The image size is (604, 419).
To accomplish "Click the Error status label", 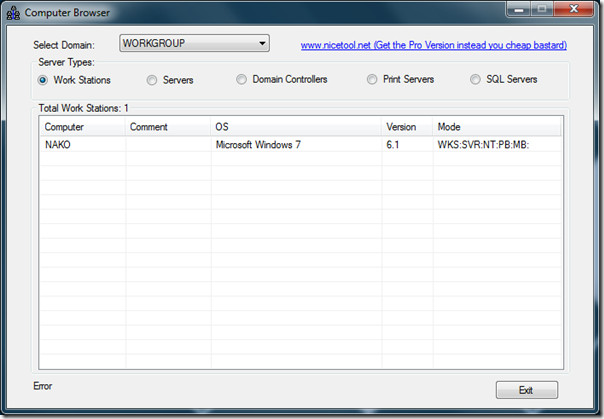I will click(x=42, y=386).
